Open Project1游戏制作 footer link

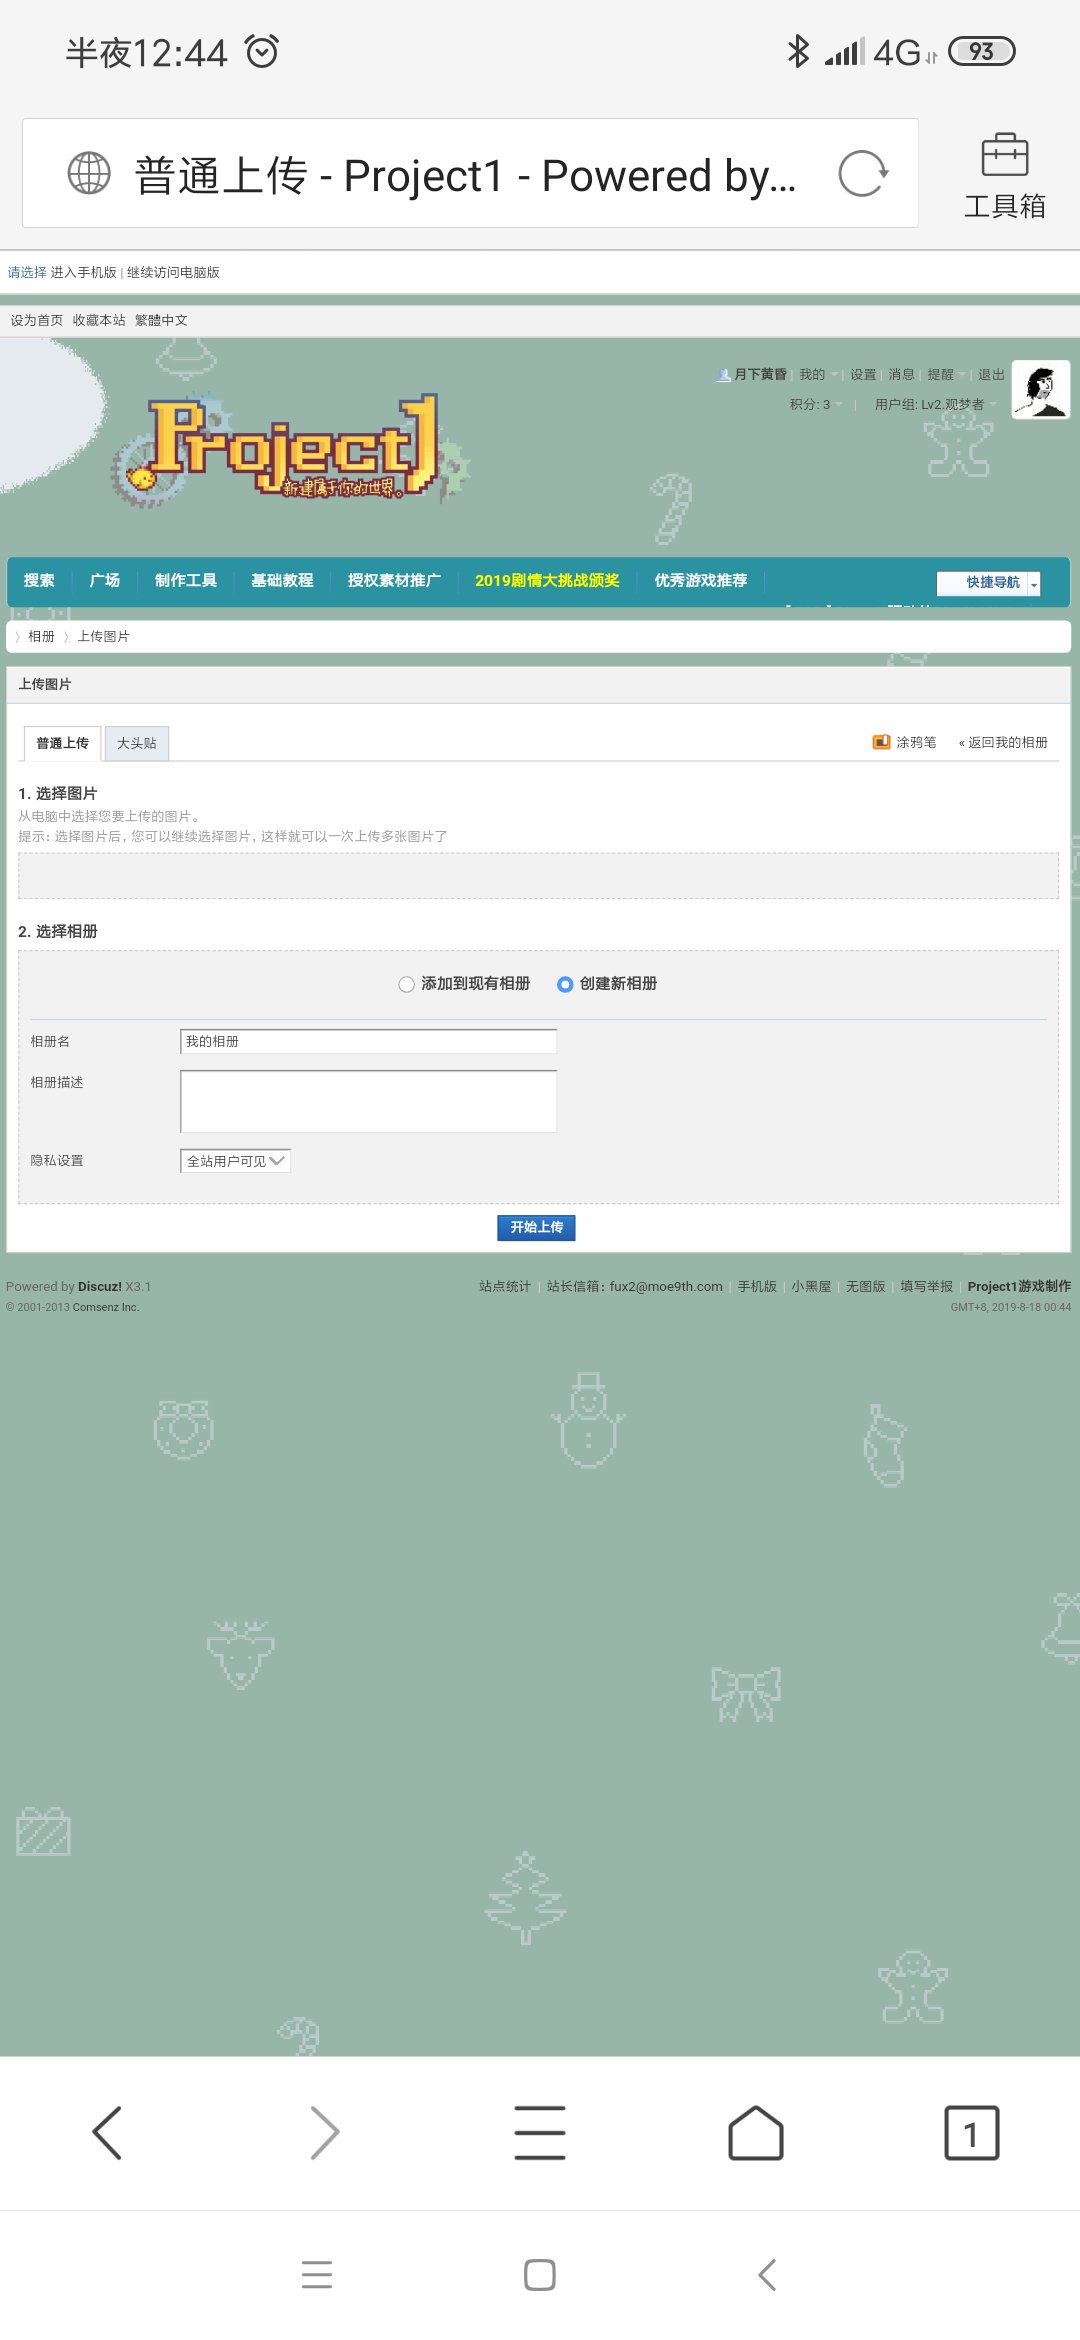coord(1019,1287)
